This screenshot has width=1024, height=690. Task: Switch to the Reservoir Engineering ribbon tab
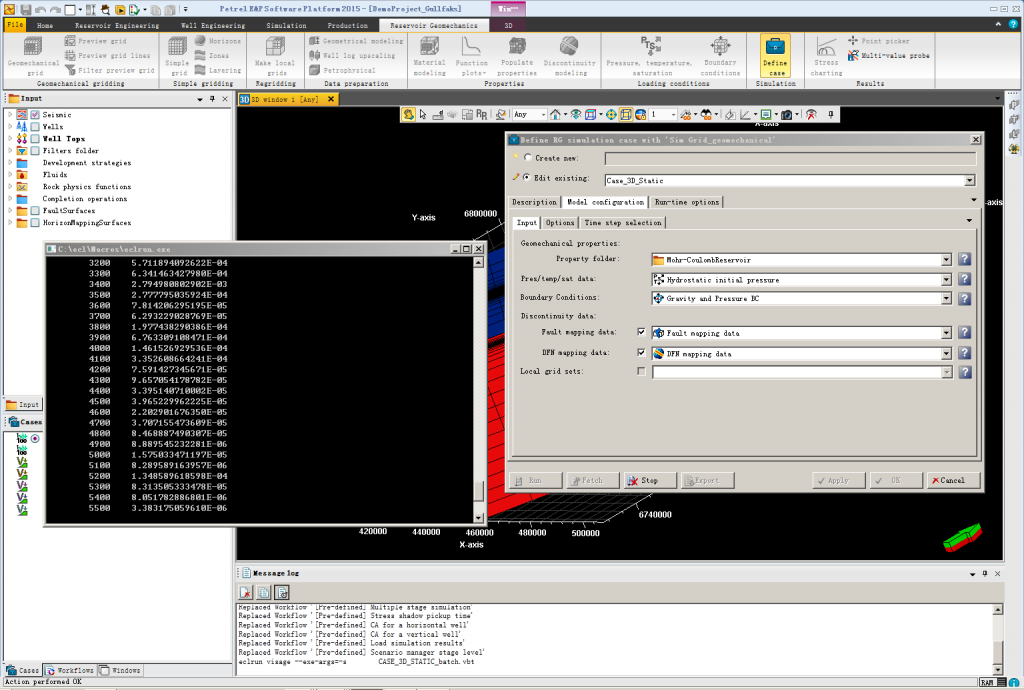[x=117, y=25]
